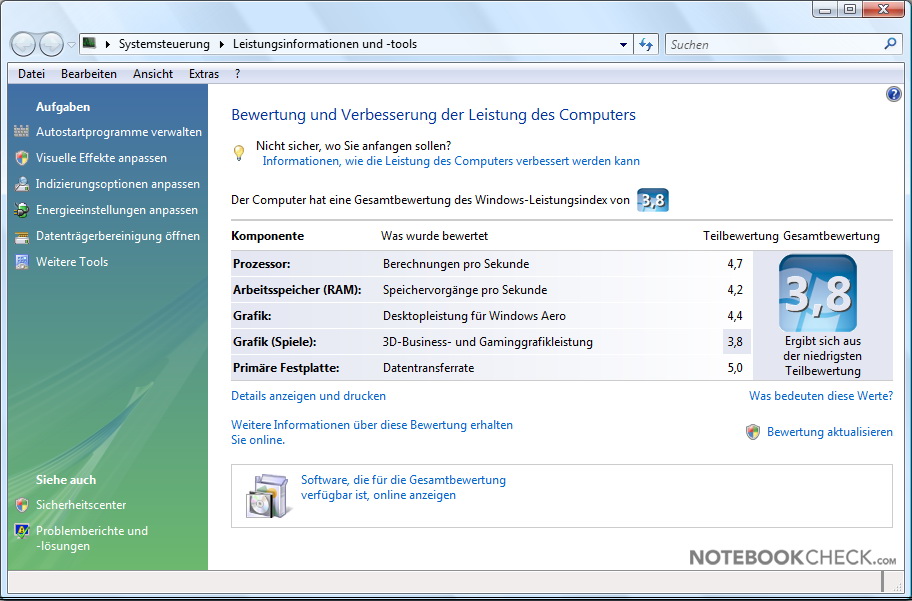Click the refresh button next to address bar
This screenshot has width=912, height=601.
coord(646,44)
